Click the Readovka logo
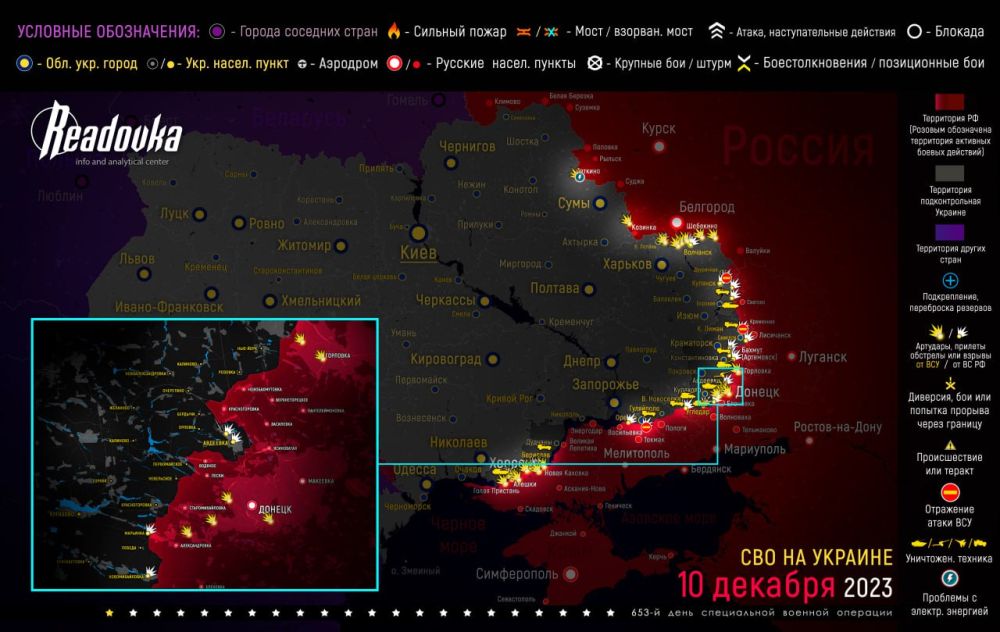Image resolution: width=1000 pixels, height=632 pixels. point(107,132)
